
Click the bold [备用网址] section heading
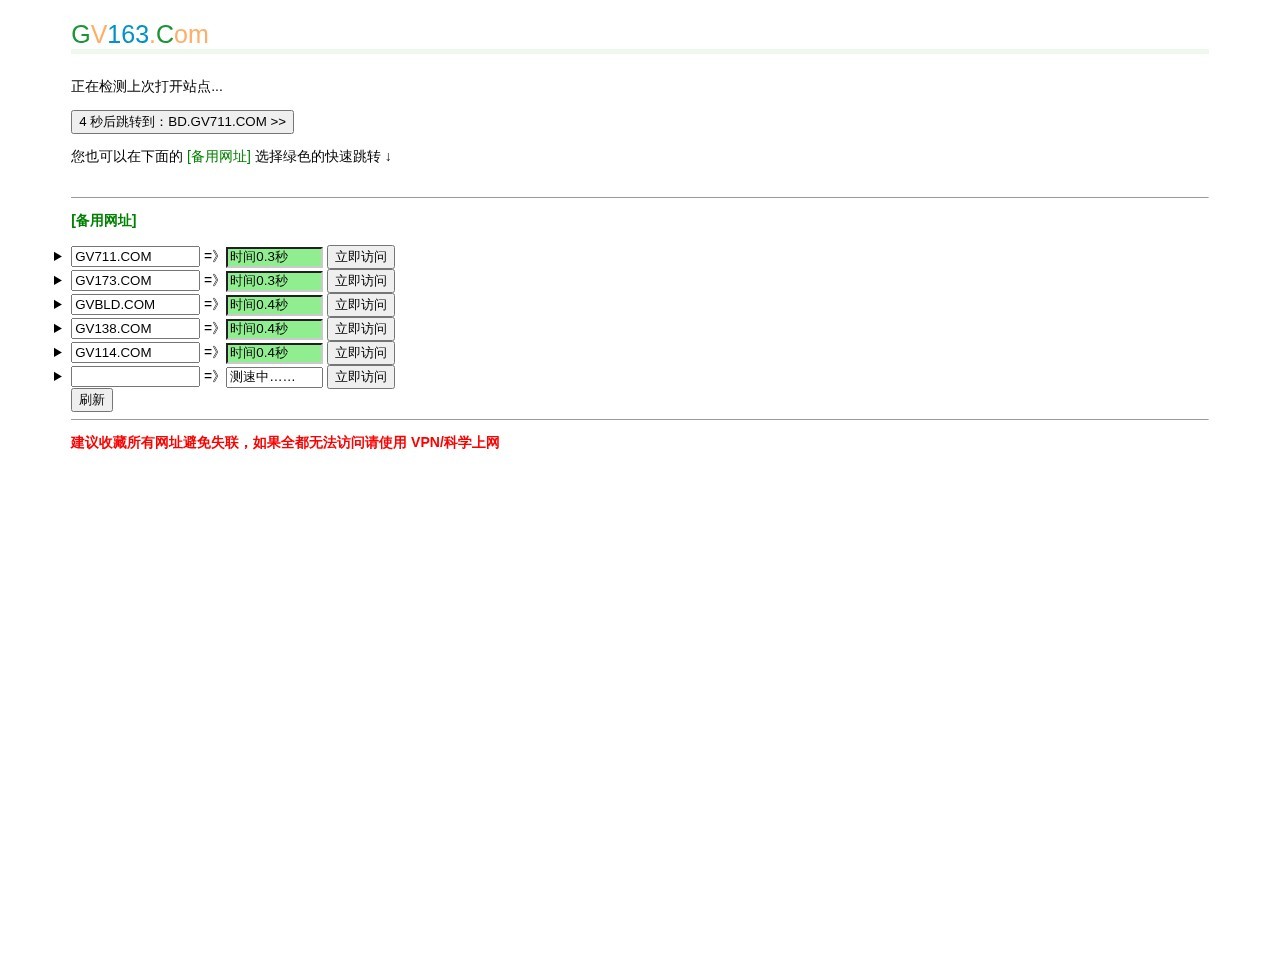pos(104,221)
